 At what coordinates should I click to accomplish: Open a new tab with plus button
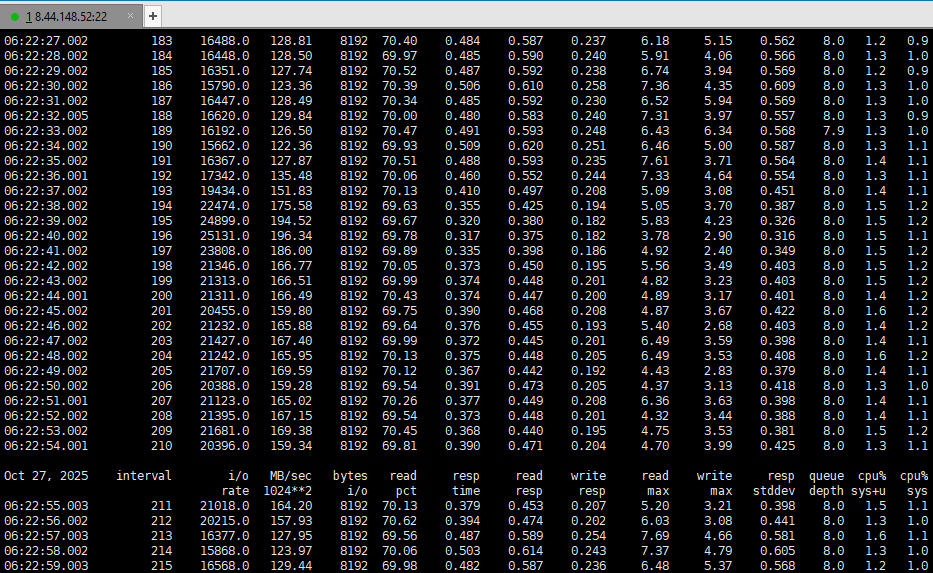(153, 16)
